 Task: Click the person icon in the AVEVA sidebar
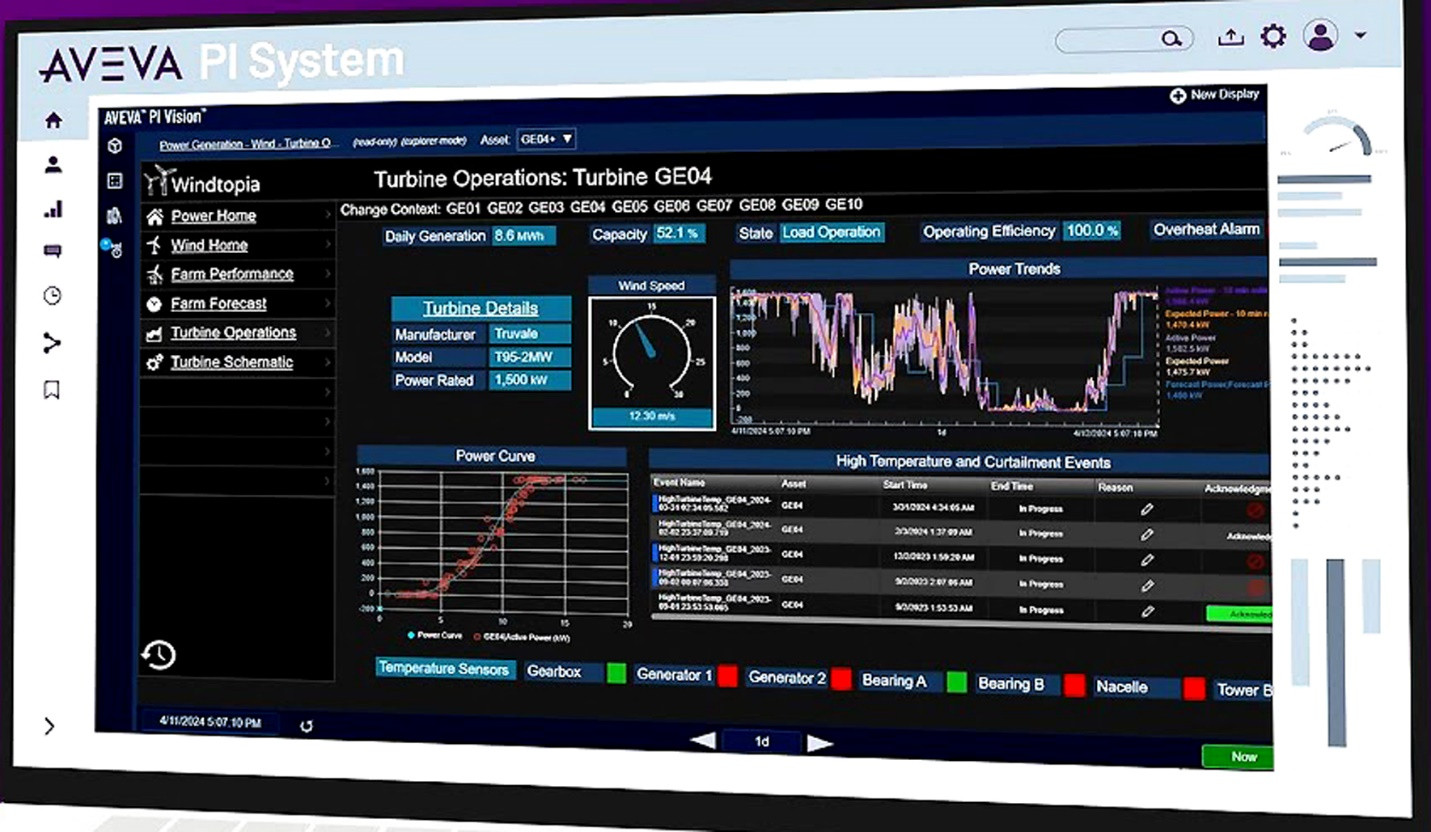(x=53, y=165)
